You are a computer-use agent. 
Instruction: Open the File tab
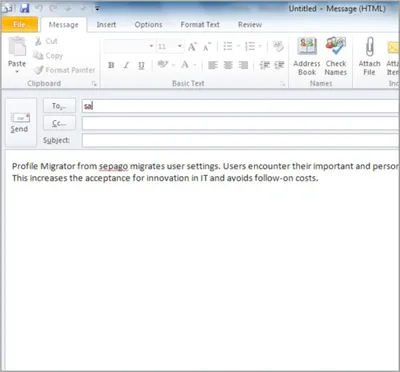coord(20,25)
